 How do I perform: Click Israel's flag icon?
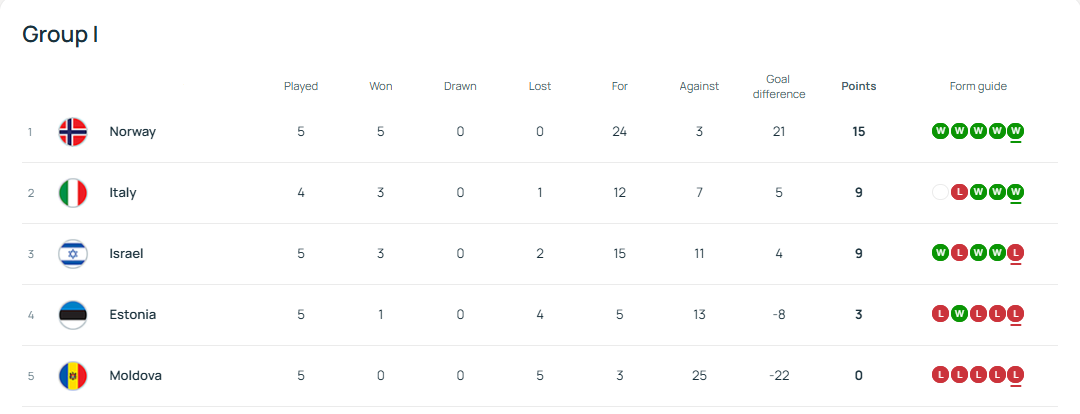[x=73, y=254]
